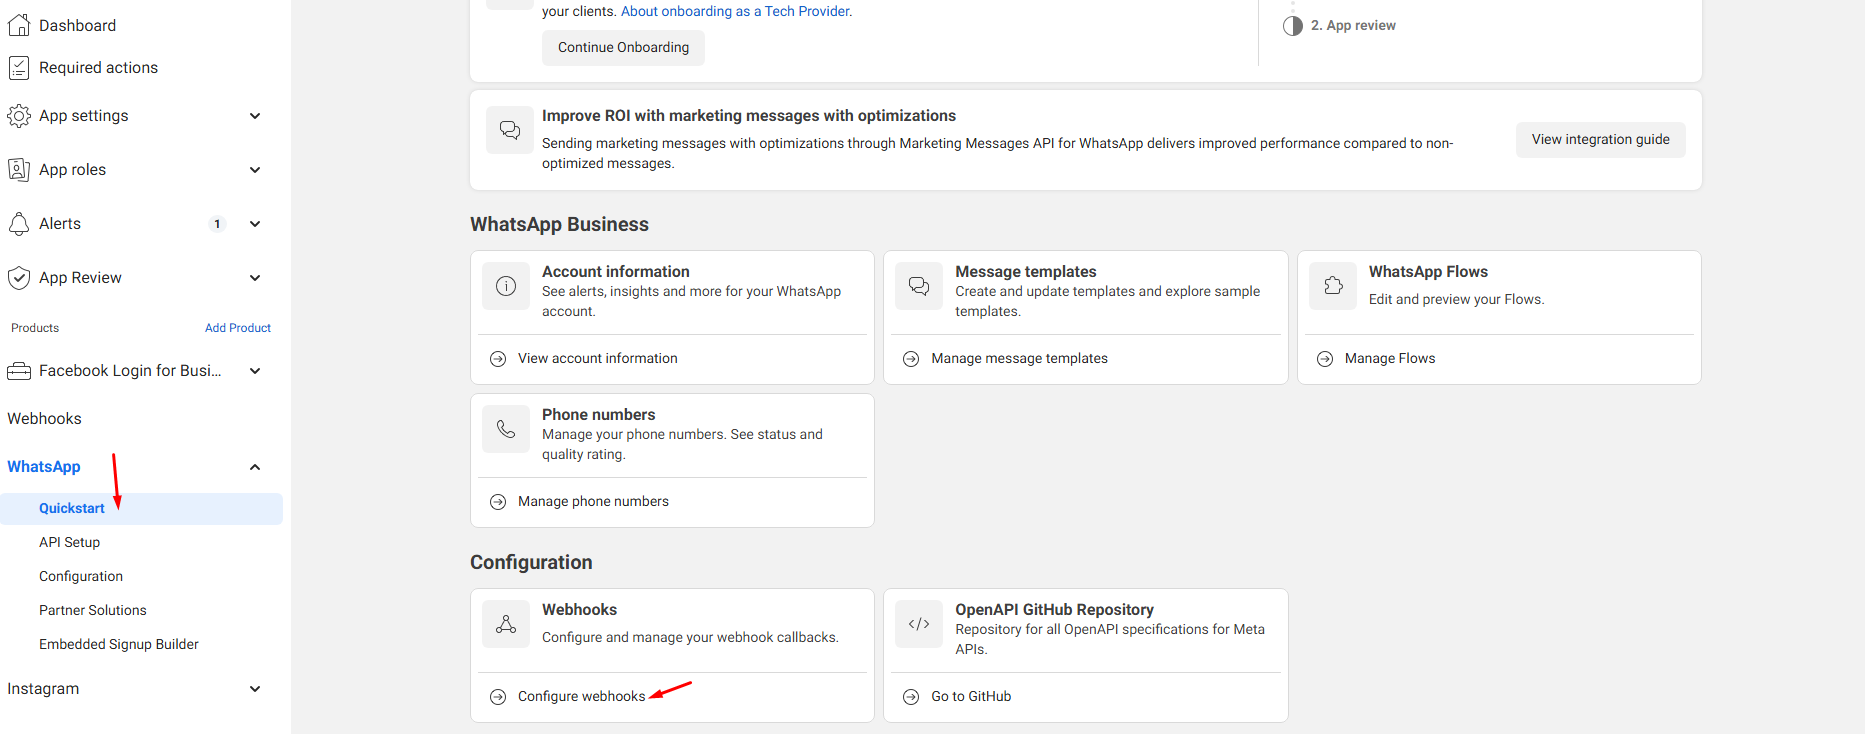Expand the Instagram product section

(255, 689)
